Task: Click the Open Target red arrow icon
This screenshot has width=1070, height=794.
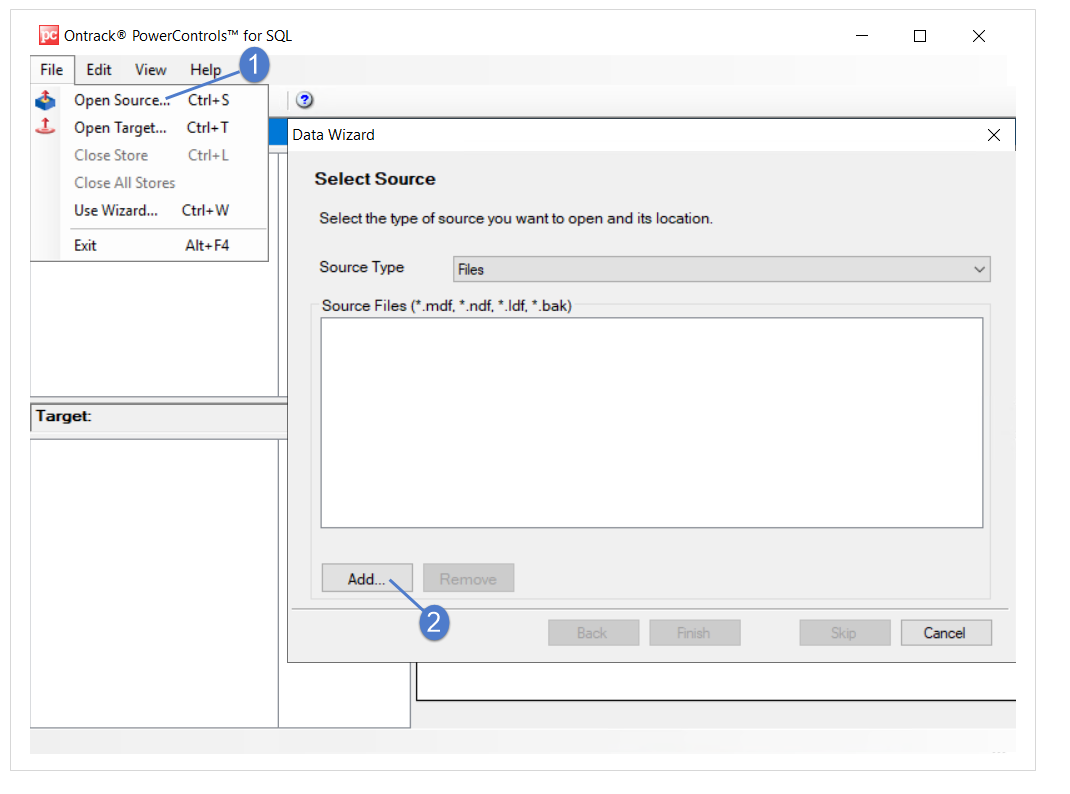Action: coord(45,126)
